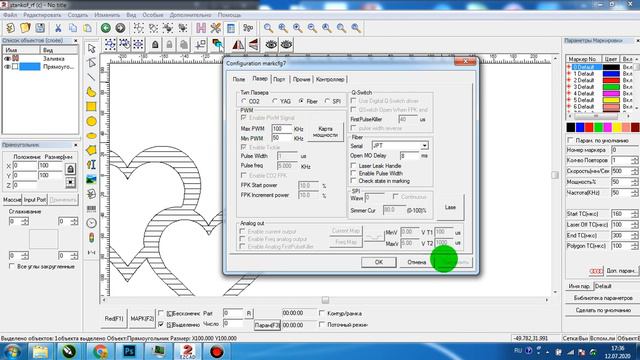
Task: Click the Max PWM input field
Action: [x=282, y=129]
